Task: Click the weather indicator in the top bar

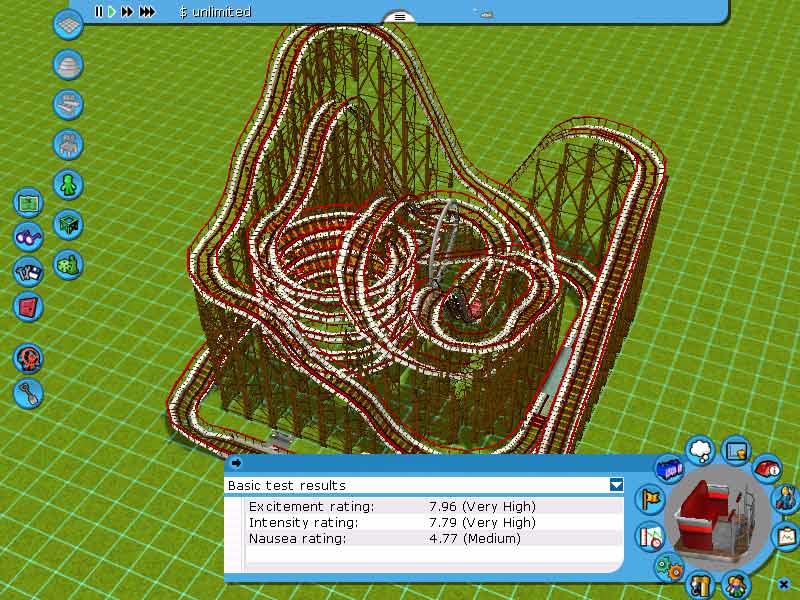Action: (x=484, y=13)
